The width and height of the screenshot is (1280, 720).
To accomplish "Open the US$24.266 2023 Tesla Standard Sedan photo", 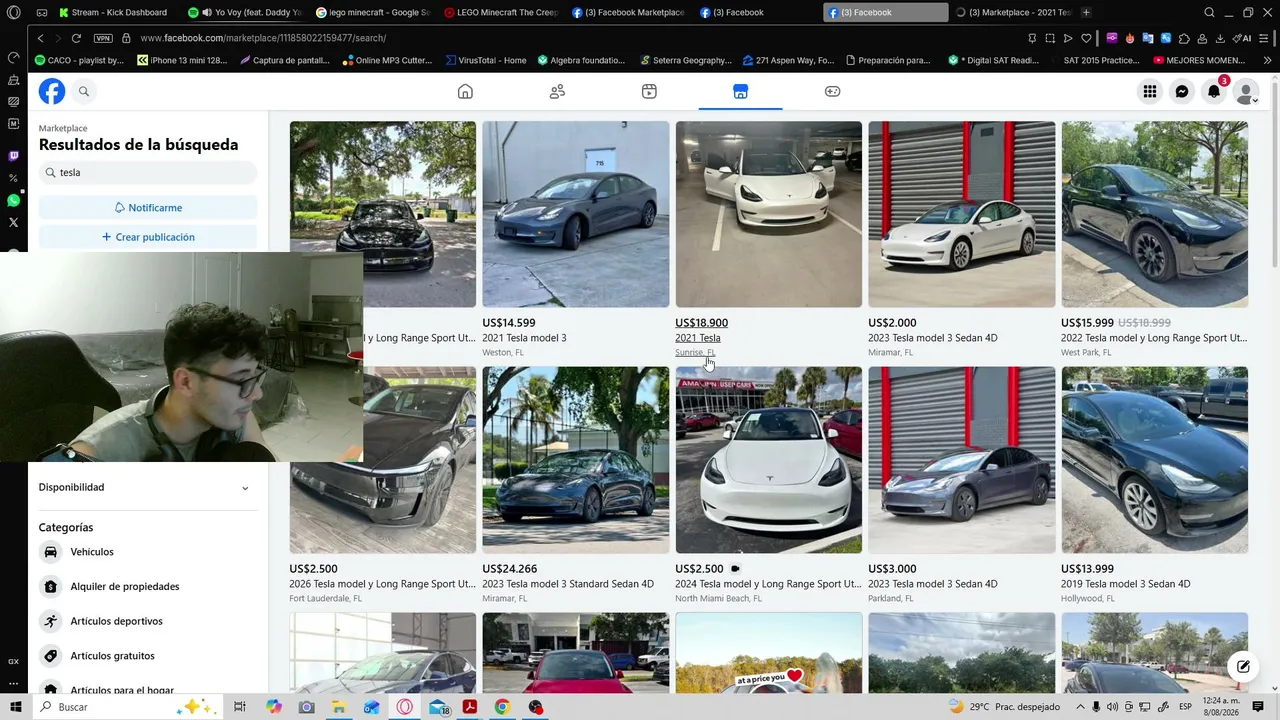I will 576,460.
